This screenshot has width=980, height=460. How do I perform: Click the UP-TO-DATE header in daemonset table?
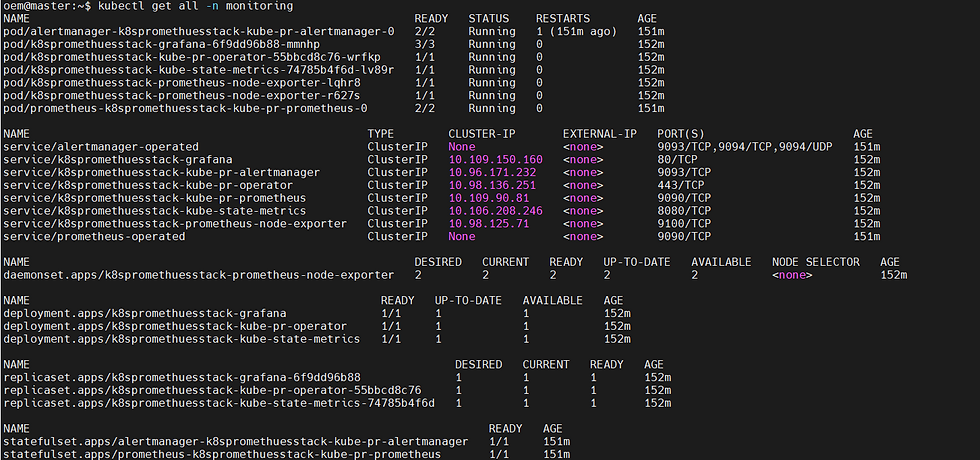(637, 262)
